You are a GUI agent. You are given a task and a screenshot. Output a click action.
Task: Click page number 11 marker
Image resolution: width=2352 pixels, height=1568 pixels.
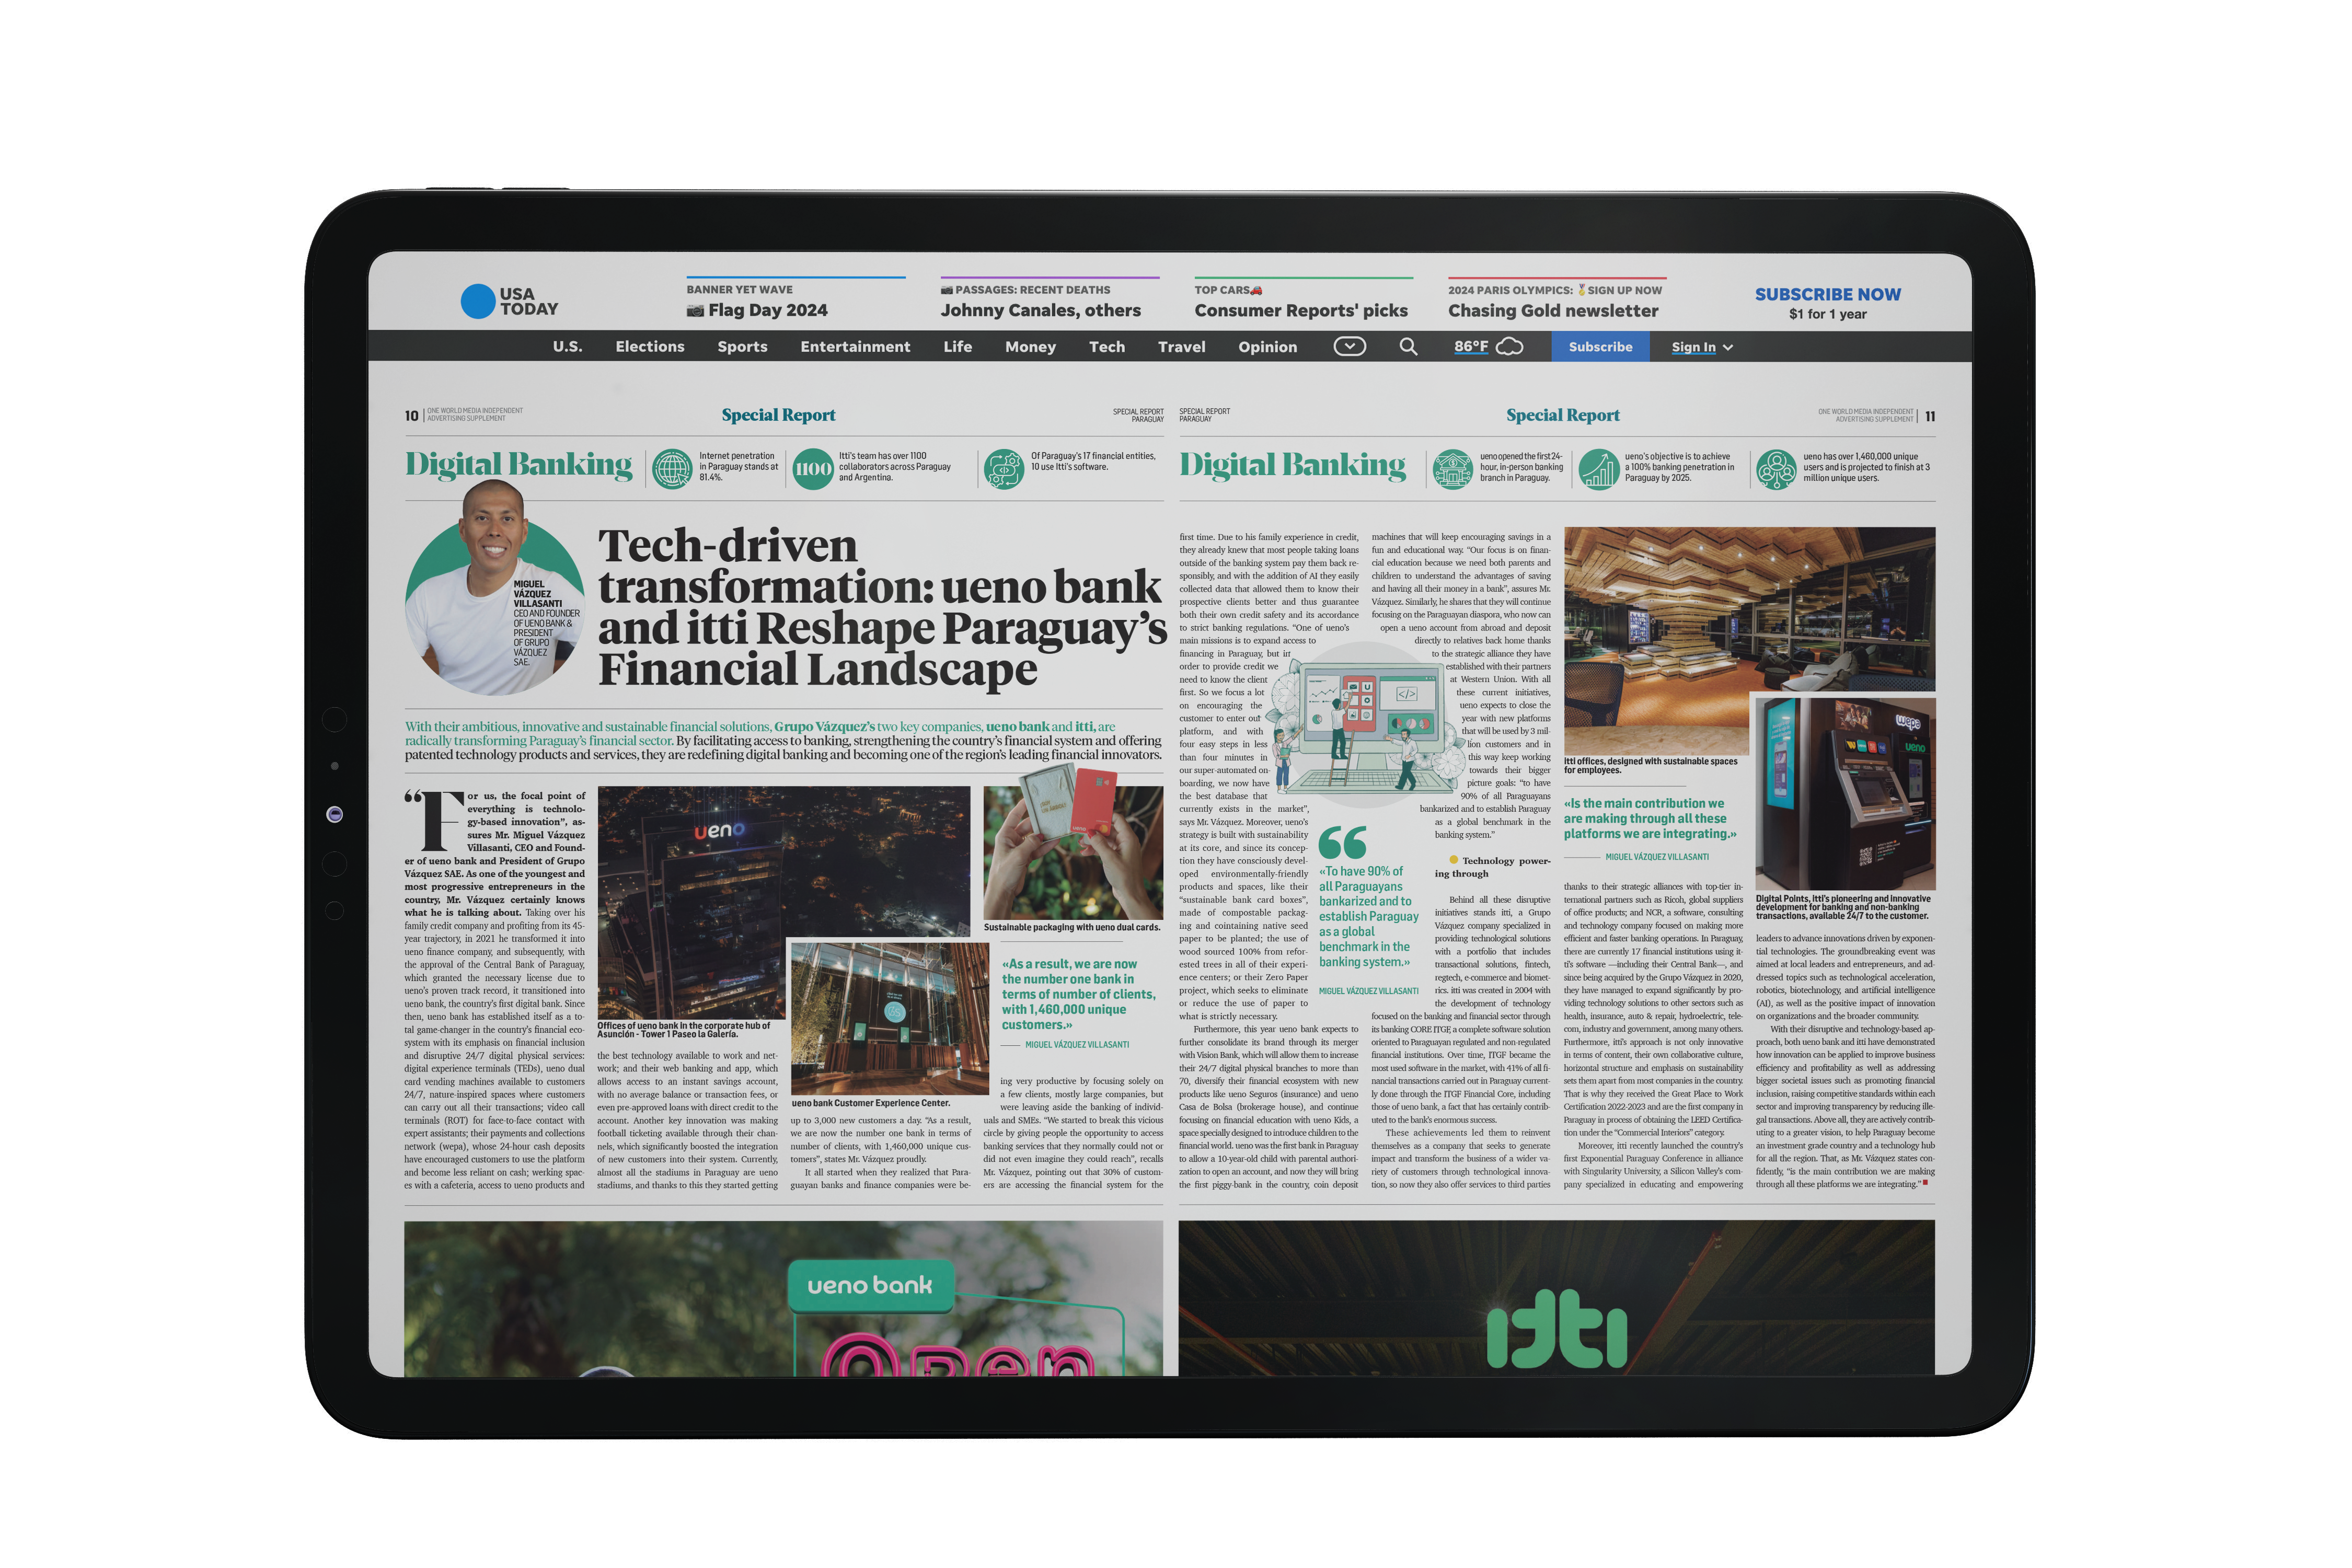tap(1929, 416)
